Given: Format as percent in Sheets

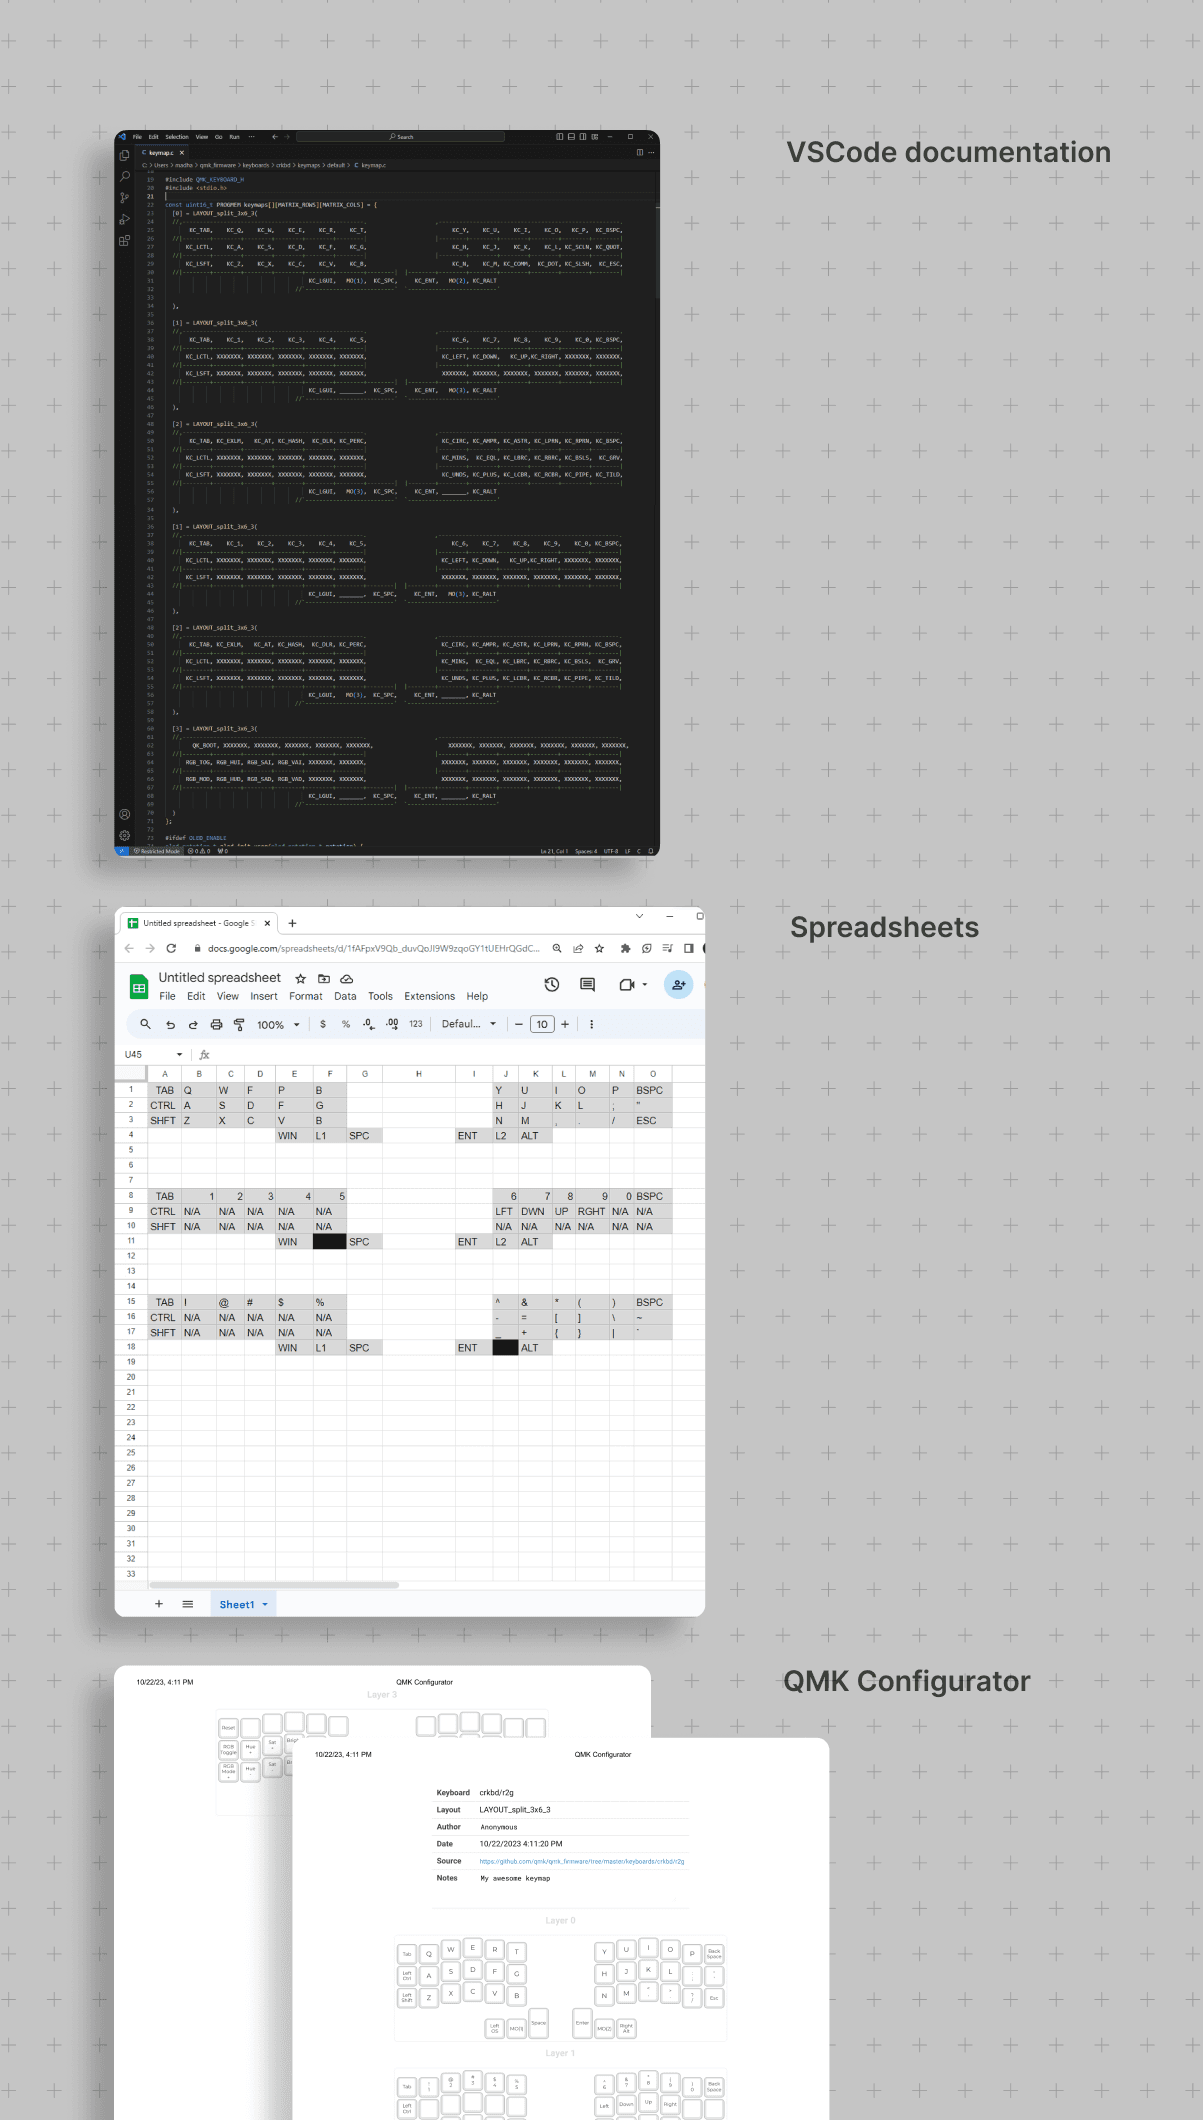Looking at the screenshot, I should (x=346, y=1024).
